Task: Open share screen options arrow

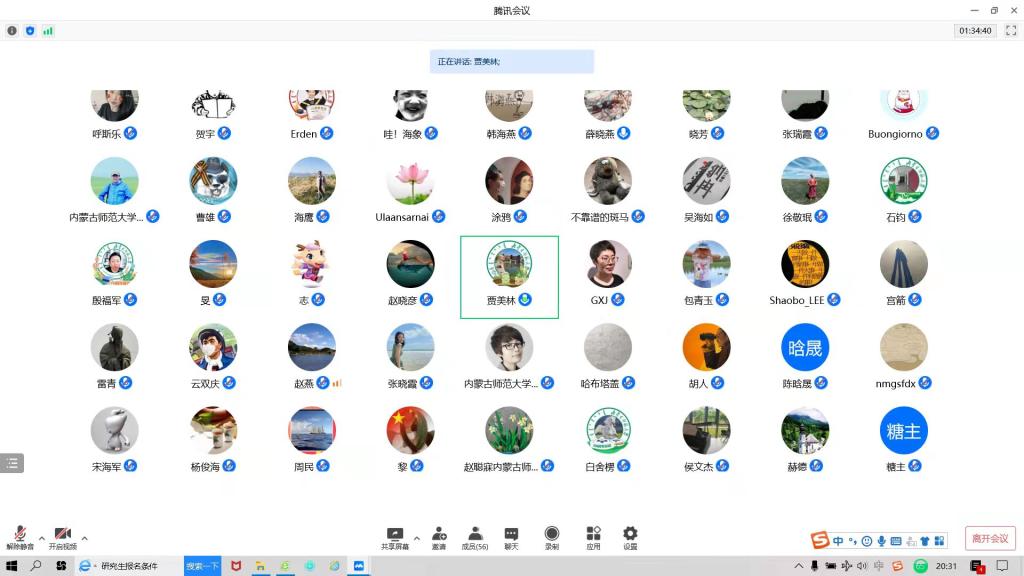Action: pos(417,538)
